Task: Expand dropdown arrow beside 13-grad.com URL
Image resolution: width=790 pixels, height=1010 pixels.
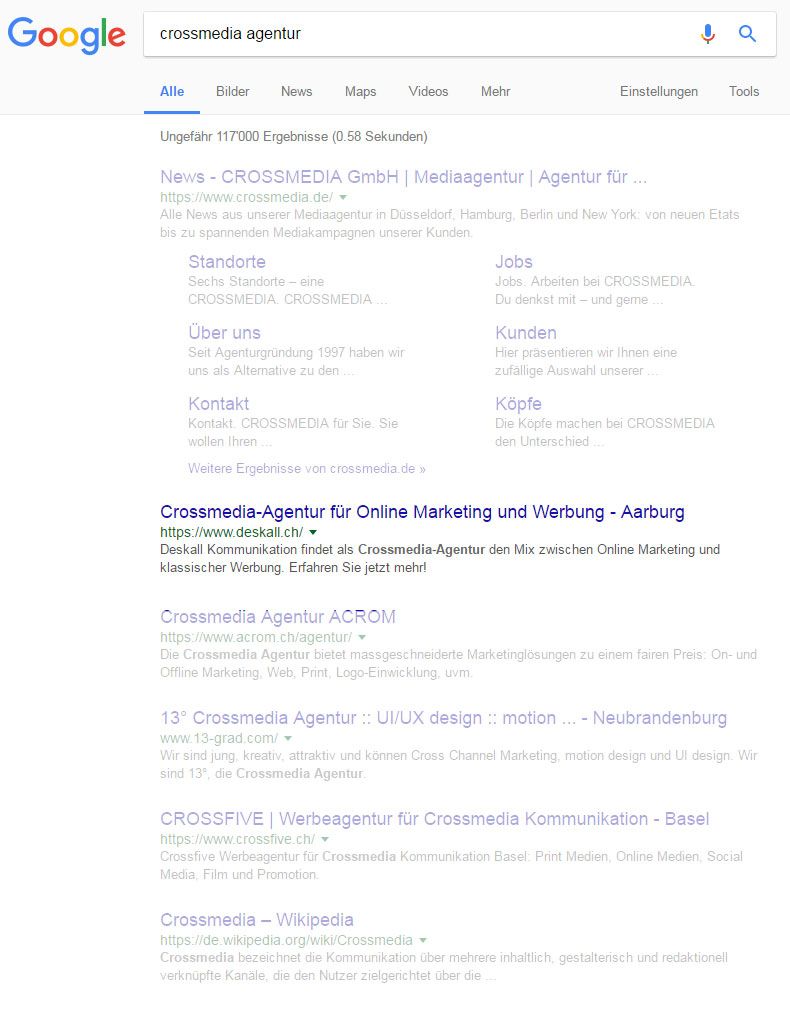Action: click(288, 738)
